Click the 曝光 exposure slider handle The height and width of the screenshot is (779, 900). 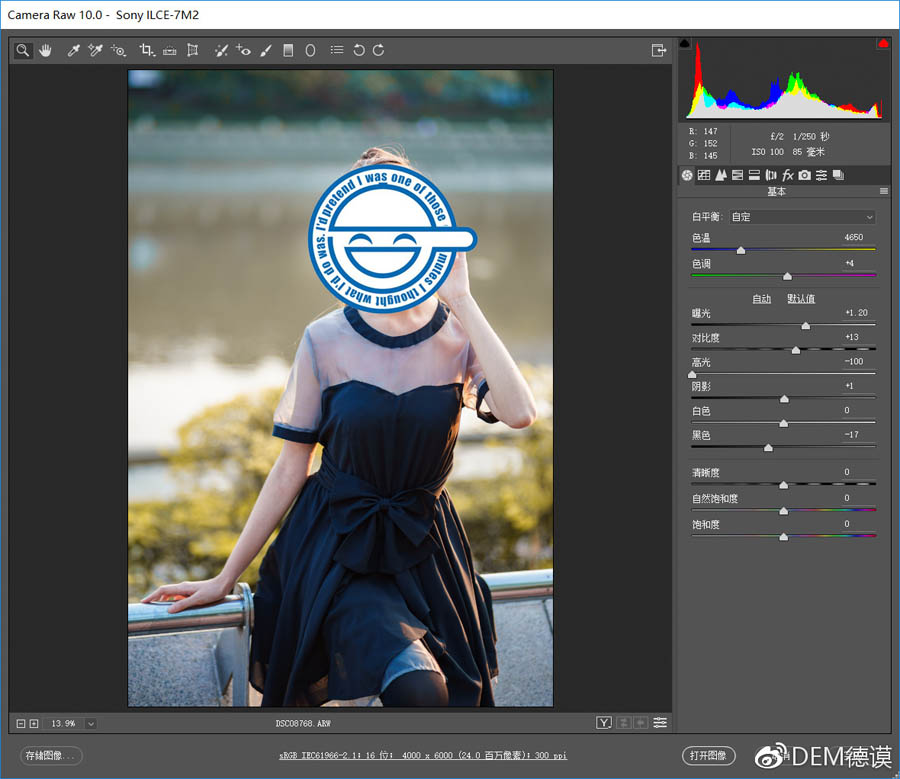[x=806, y=326]
